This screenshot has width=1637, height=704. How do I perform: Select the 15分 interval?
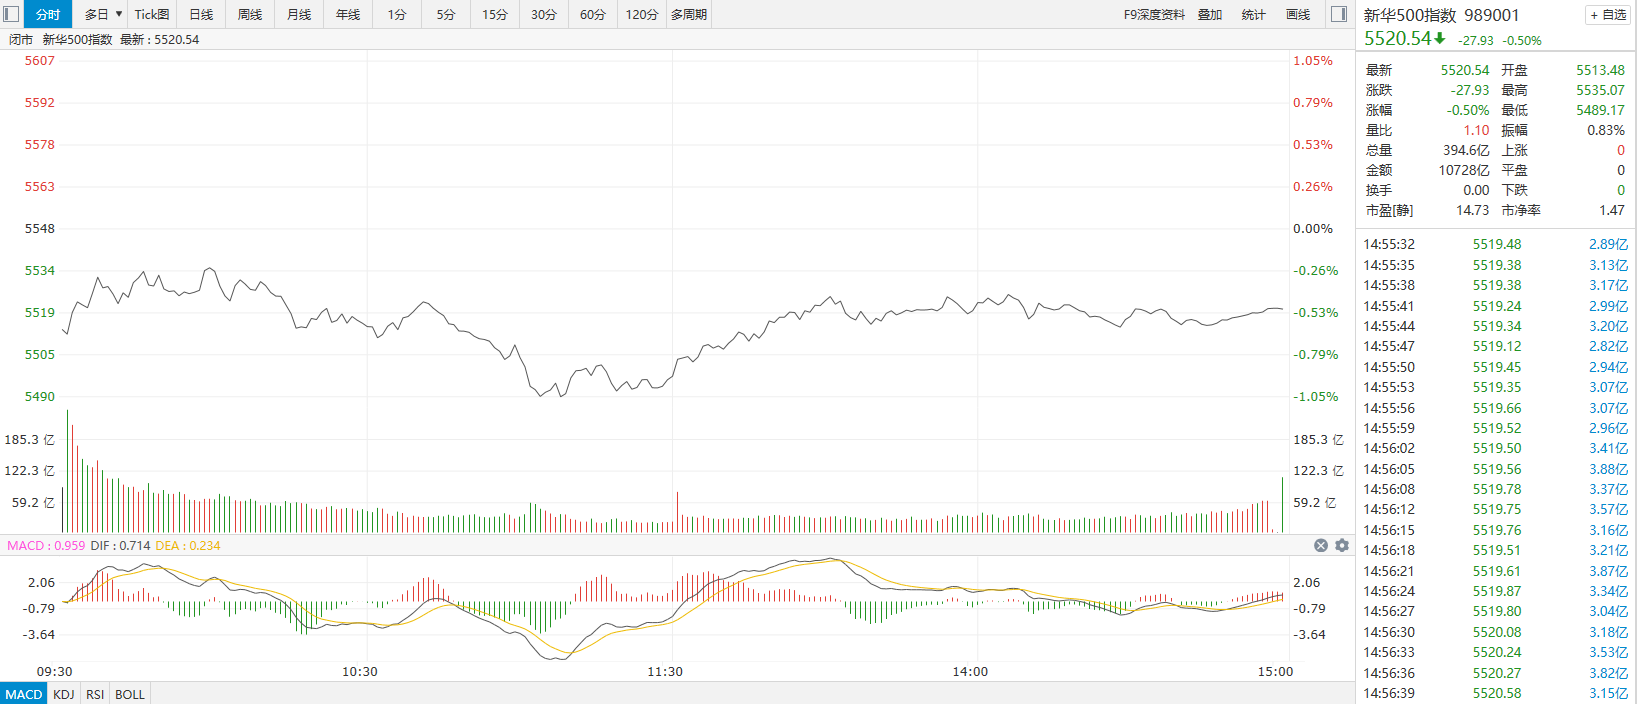click(495, 14)
